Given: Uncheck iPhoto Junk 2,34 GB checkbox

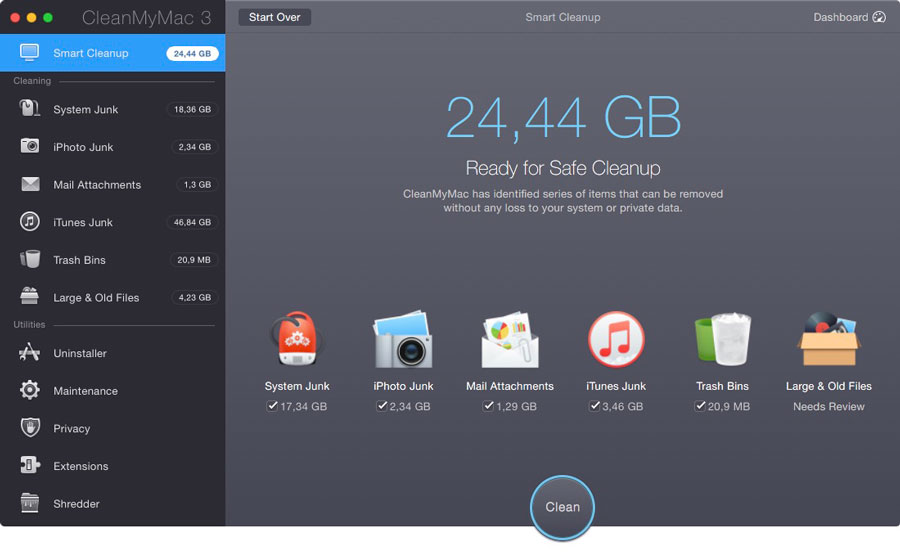Looking at the screenshot, I should pos(382,406).
